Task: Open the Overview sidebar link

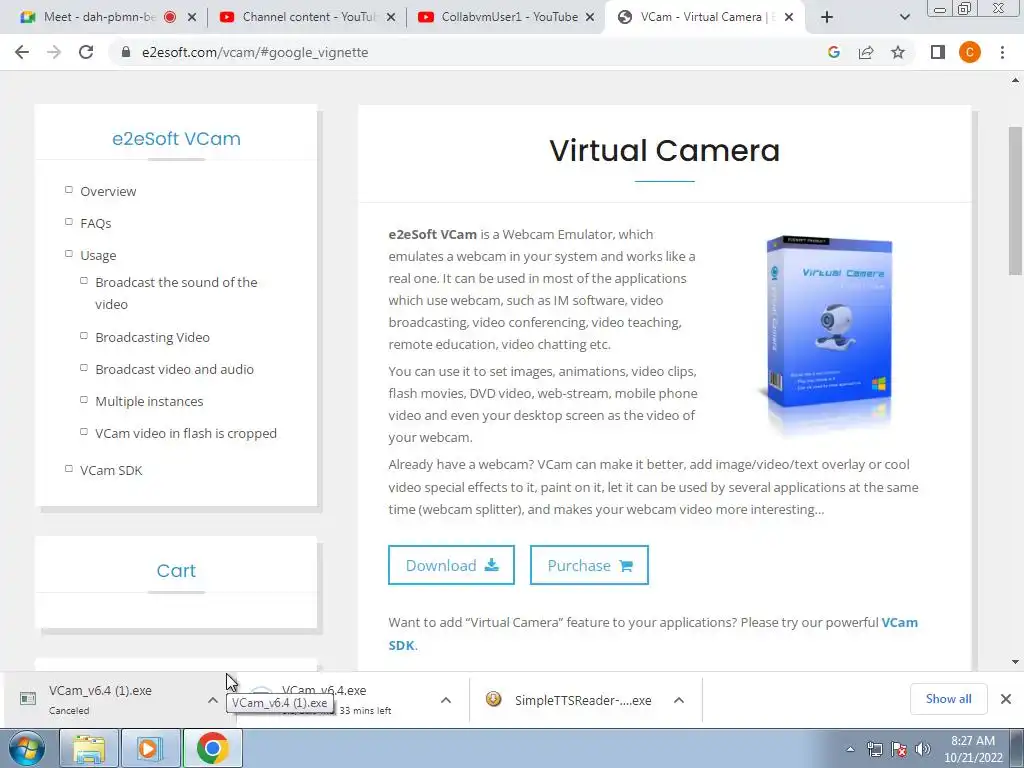Action: coord(108,191)
